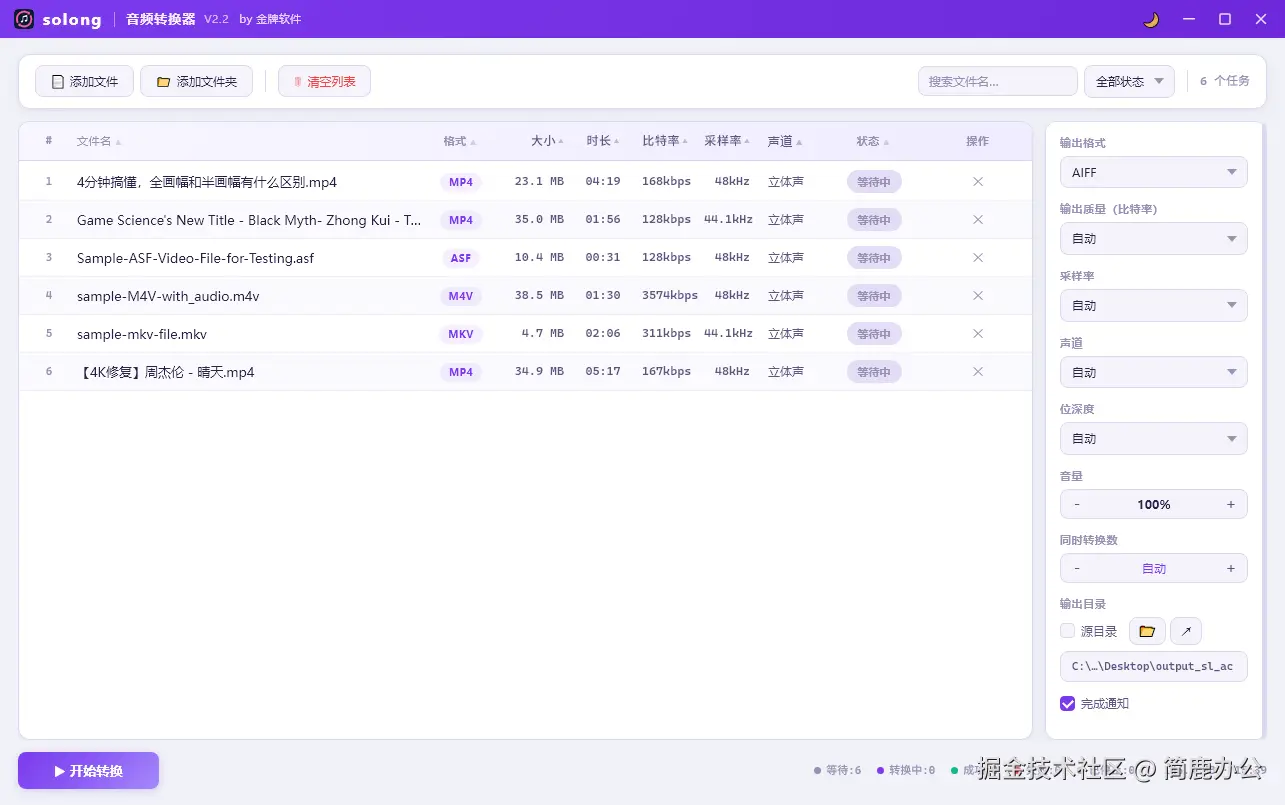
Task: Focus the 搜索文件名 search field
Action: 997,81
